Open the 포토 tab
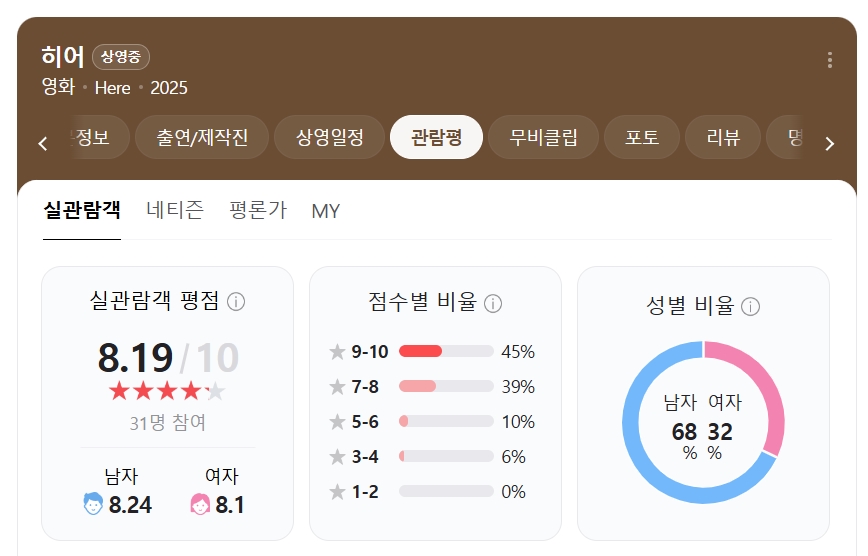 click(642, 137)
